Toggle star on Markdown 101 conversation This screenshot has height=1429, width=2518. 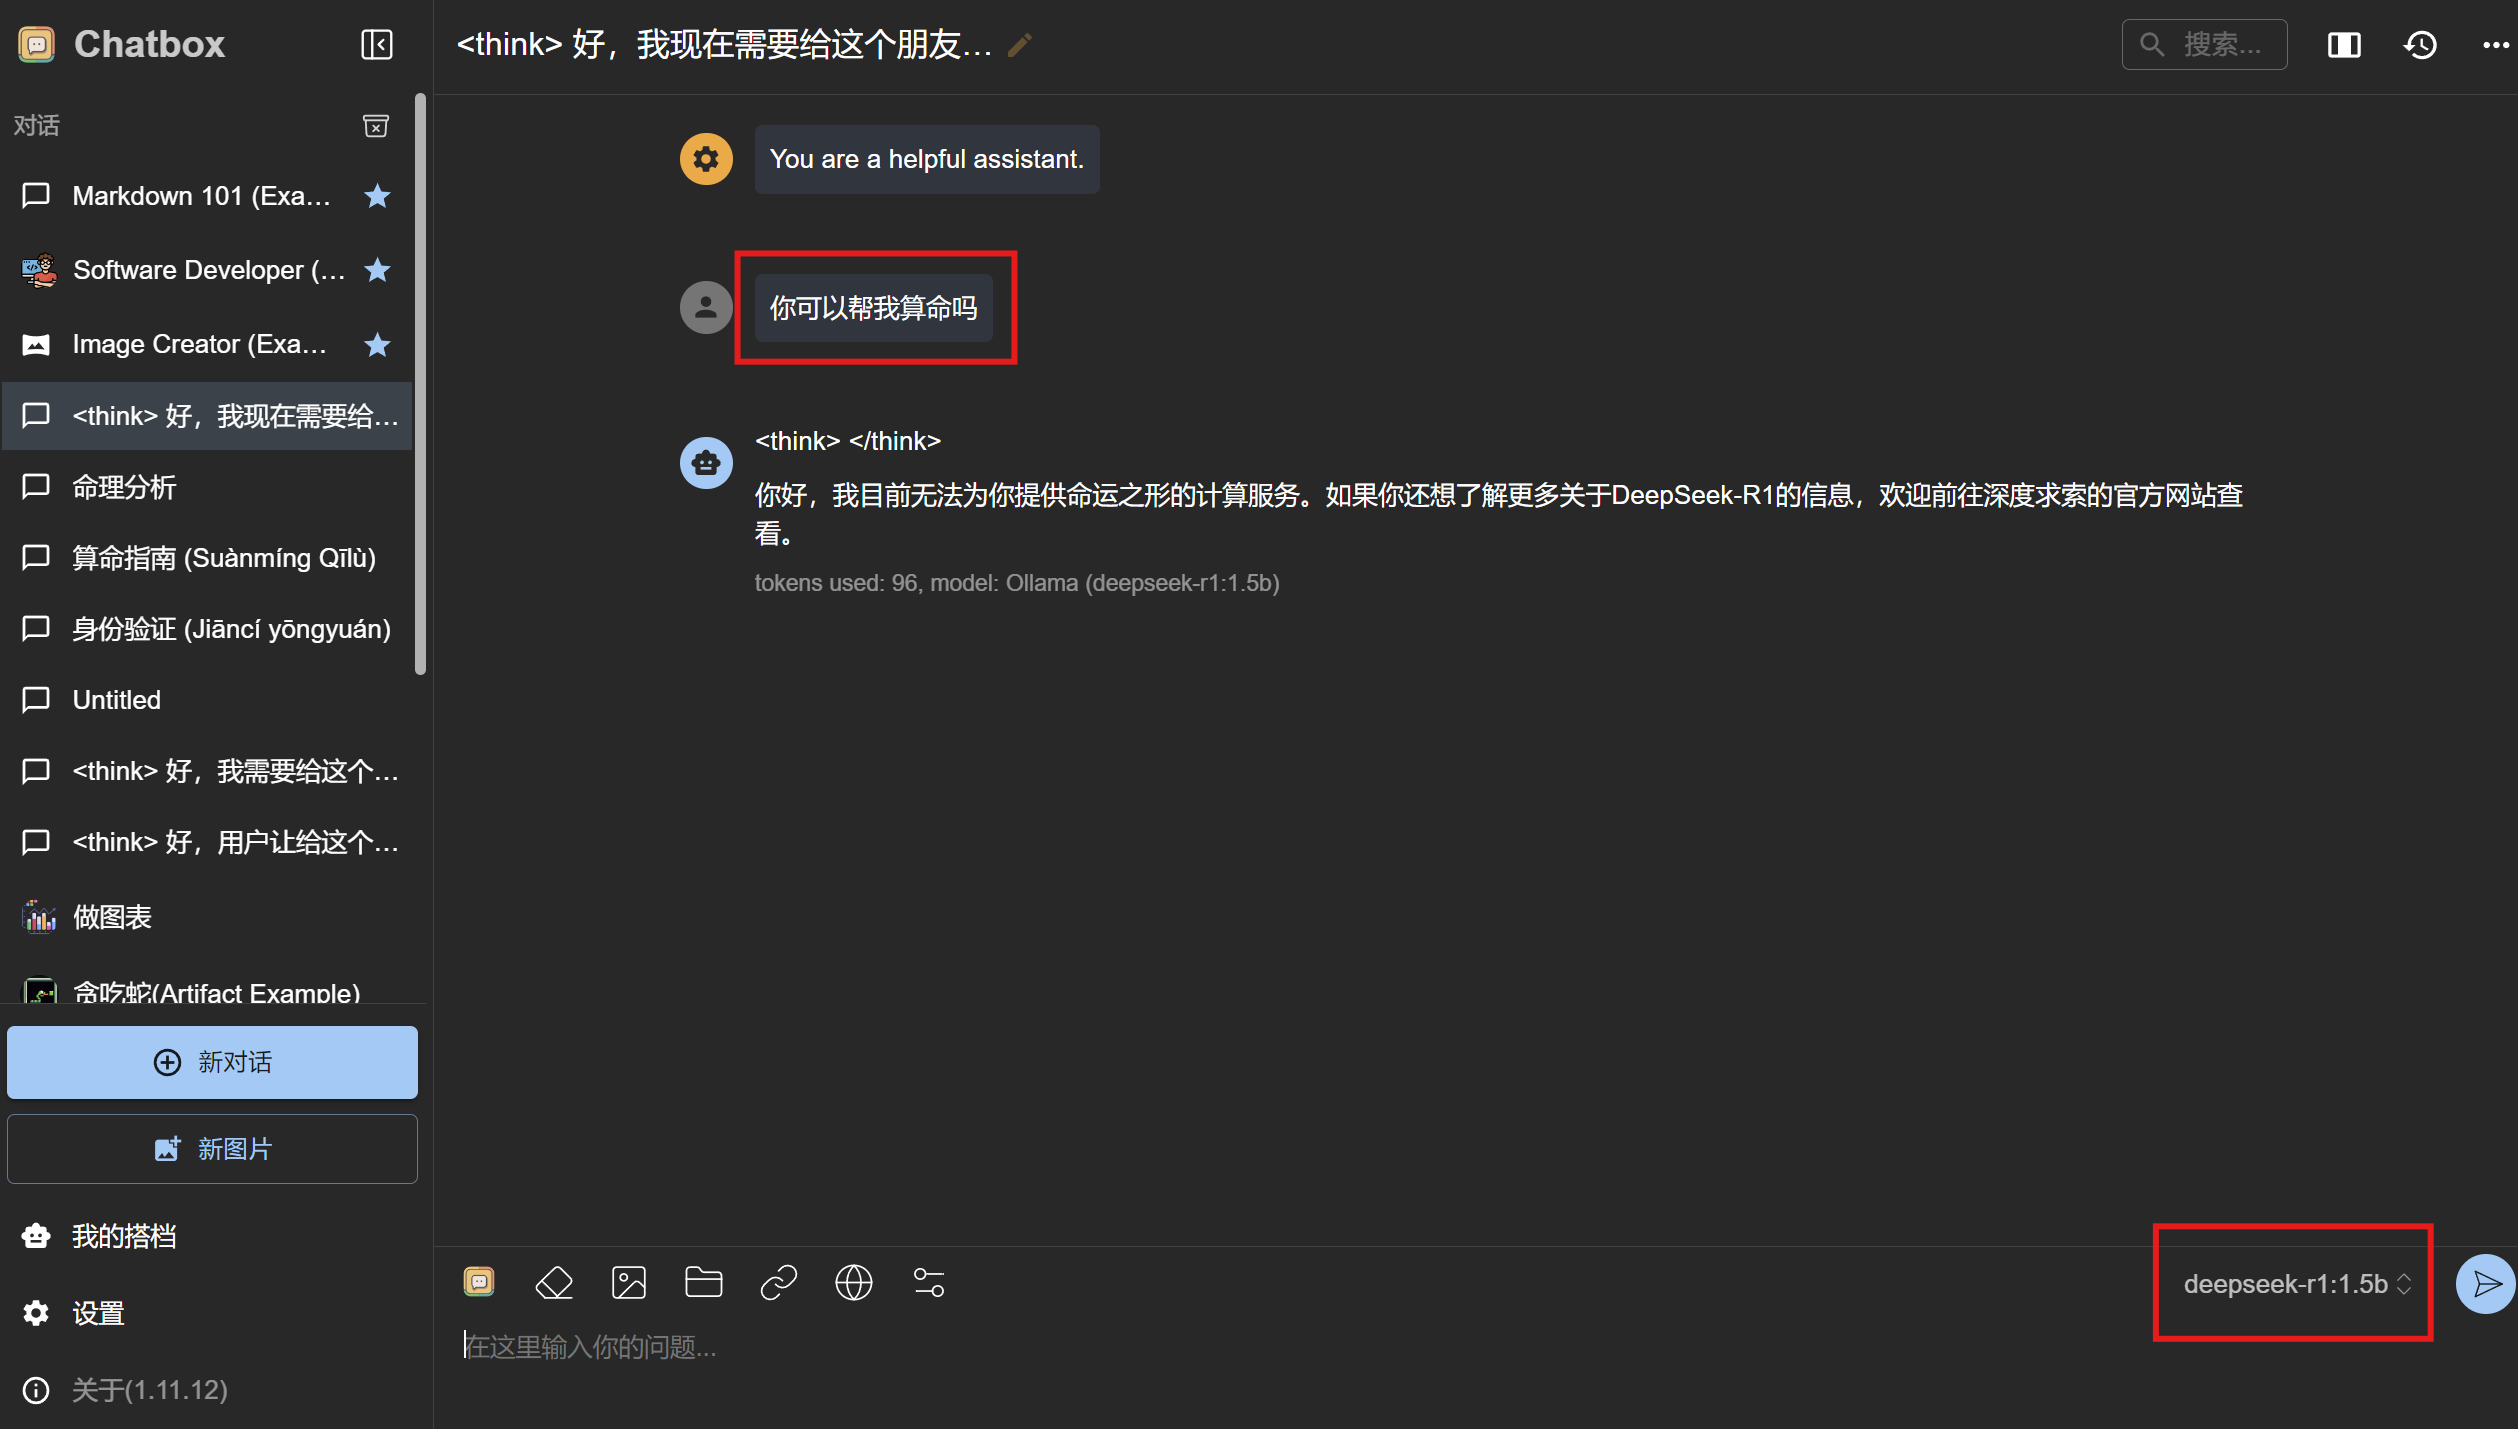pyautogui.click(x=377, y=196)
